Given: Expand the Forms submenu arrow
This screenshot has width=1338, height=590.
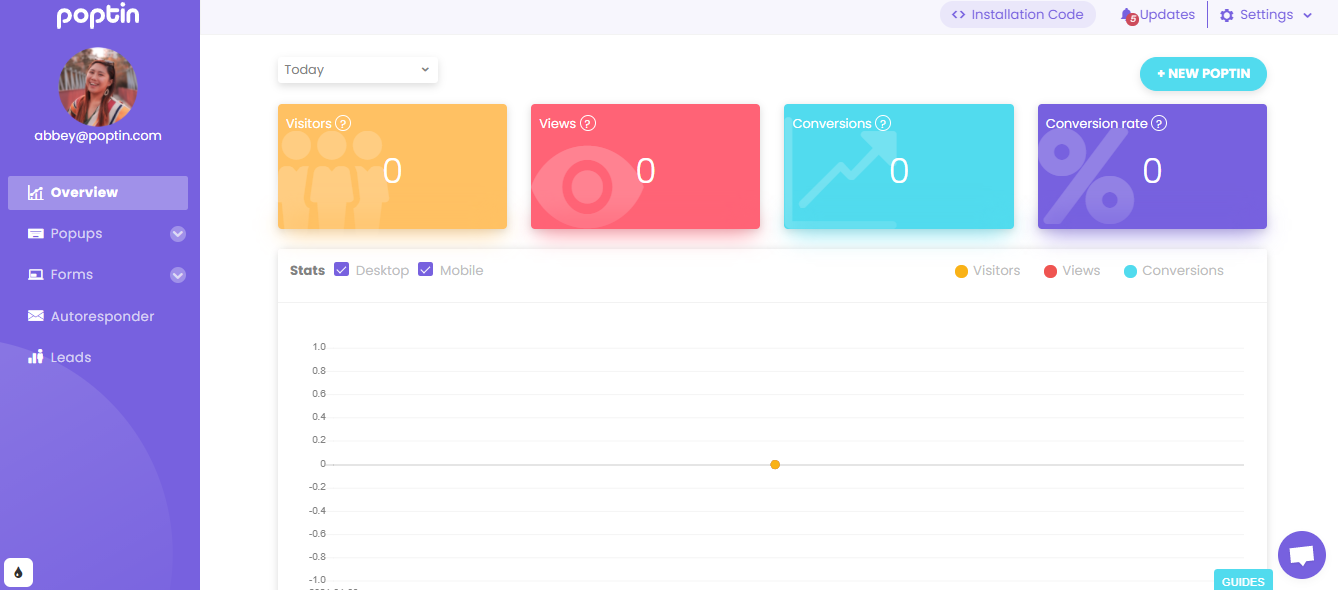Looking at the screenshot, I should pos(178,275).
